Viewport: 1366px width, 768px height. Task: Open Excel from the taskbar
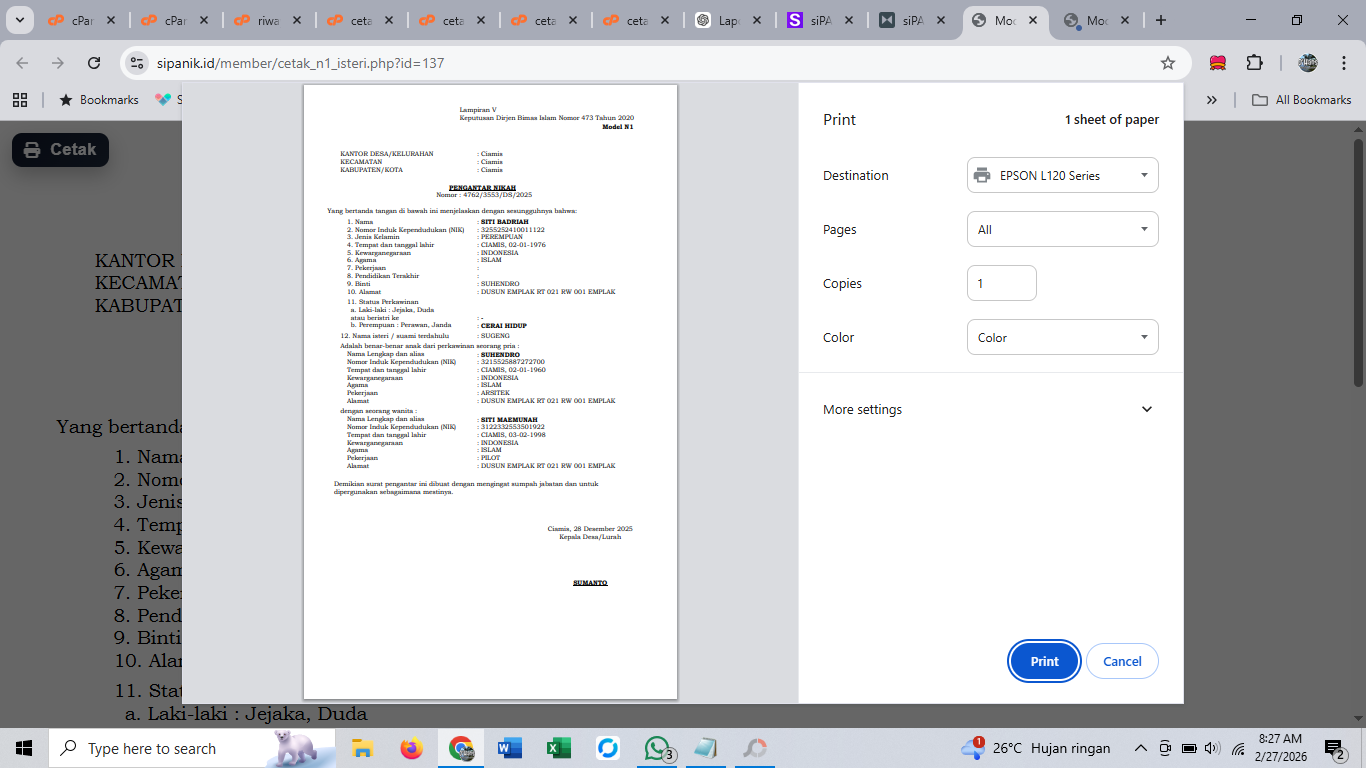[x=558, y=748]
